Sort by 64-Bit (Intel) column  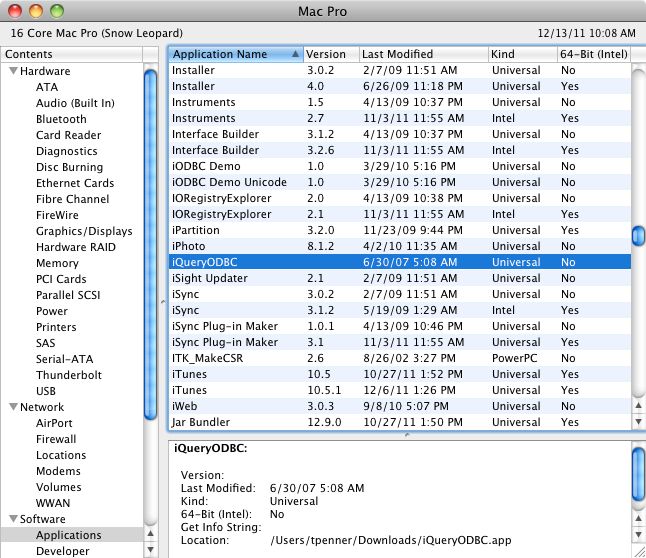pos(593,54)
